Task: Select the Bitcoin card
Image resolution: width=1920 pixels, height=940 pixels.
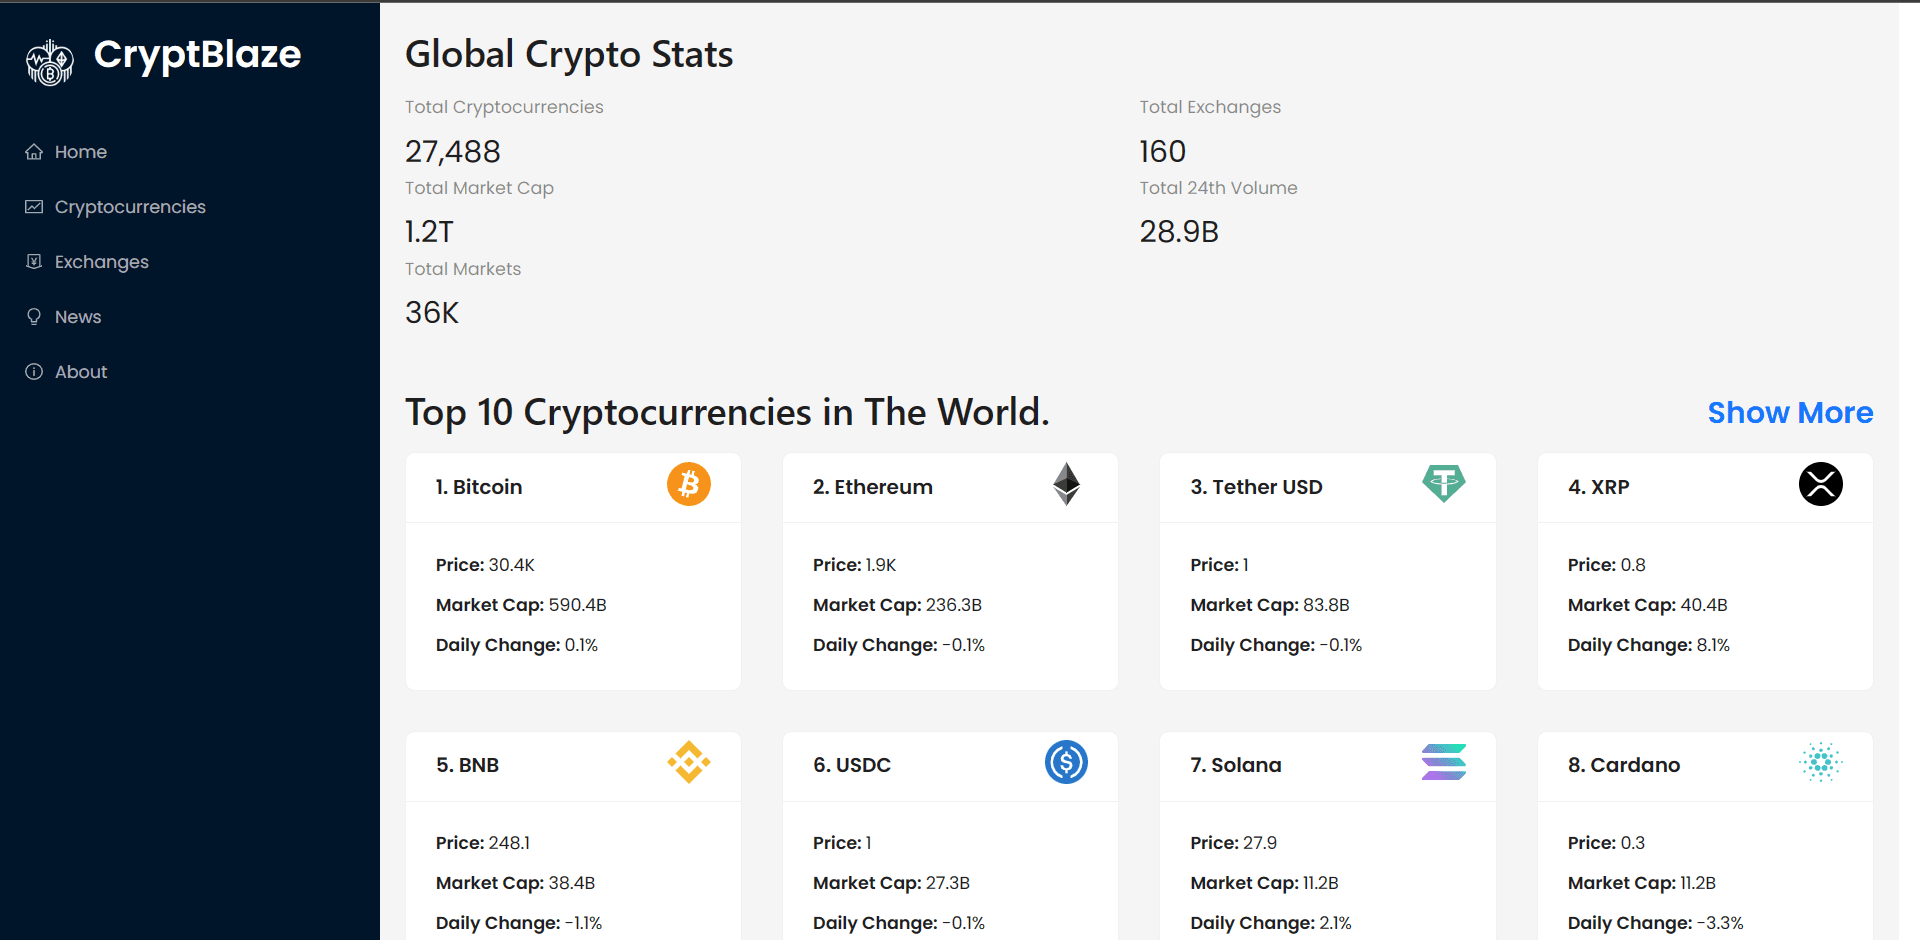Action: click(x=572, y=570)
